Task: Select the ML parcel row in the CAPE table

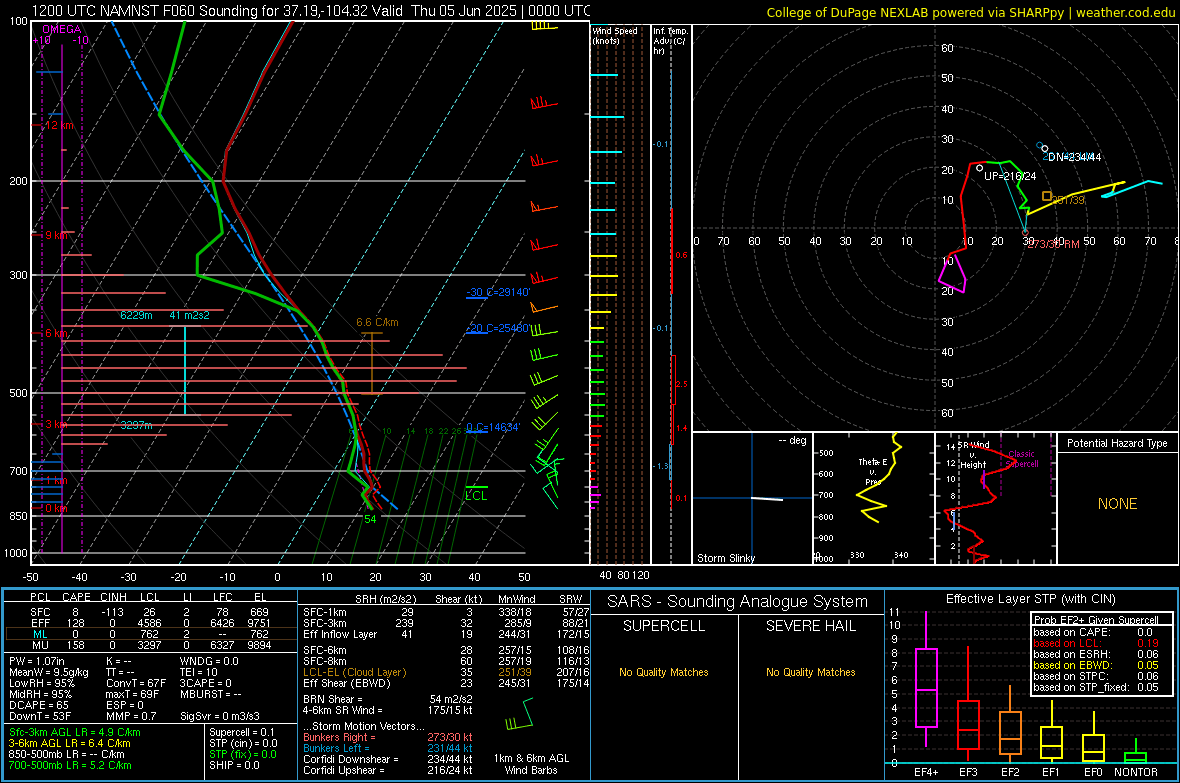Action: (x=151, y=634)
